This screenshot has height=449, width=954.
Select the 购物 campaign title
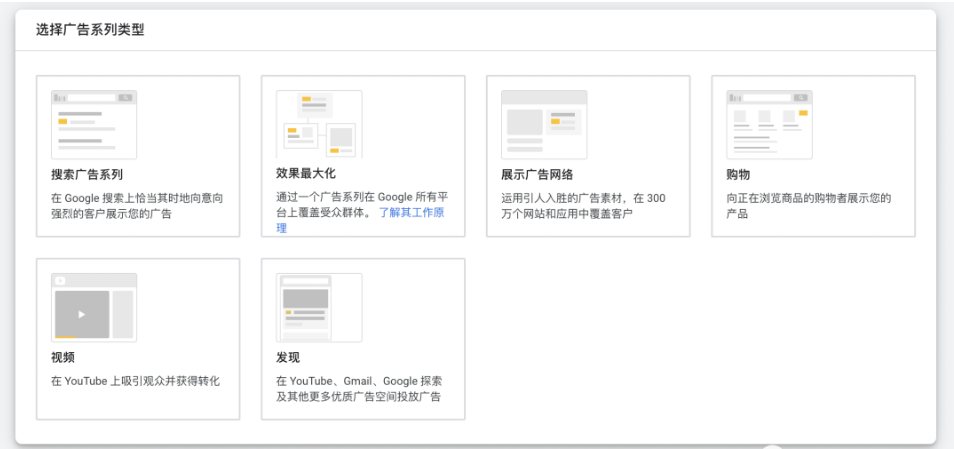tap(738, 175)
